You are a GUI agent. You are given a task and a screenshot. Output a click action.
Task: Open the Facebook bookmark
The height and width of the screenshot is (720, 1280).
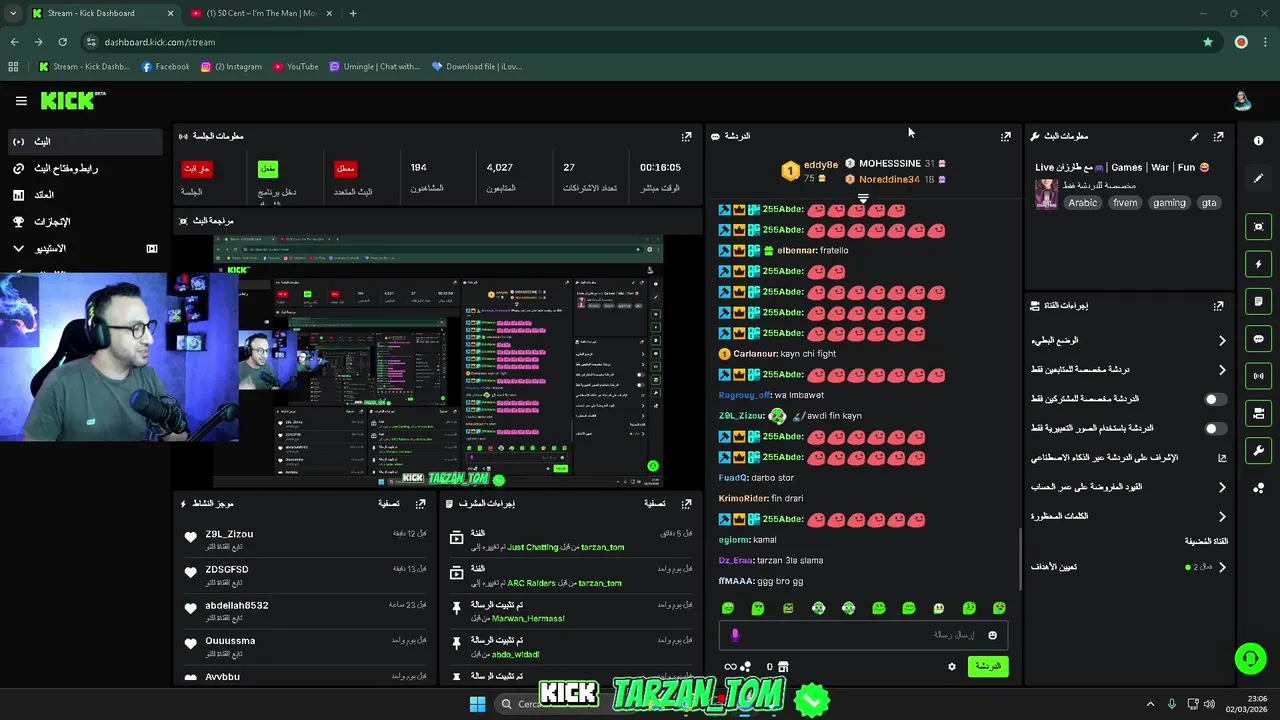click(166, 67)
